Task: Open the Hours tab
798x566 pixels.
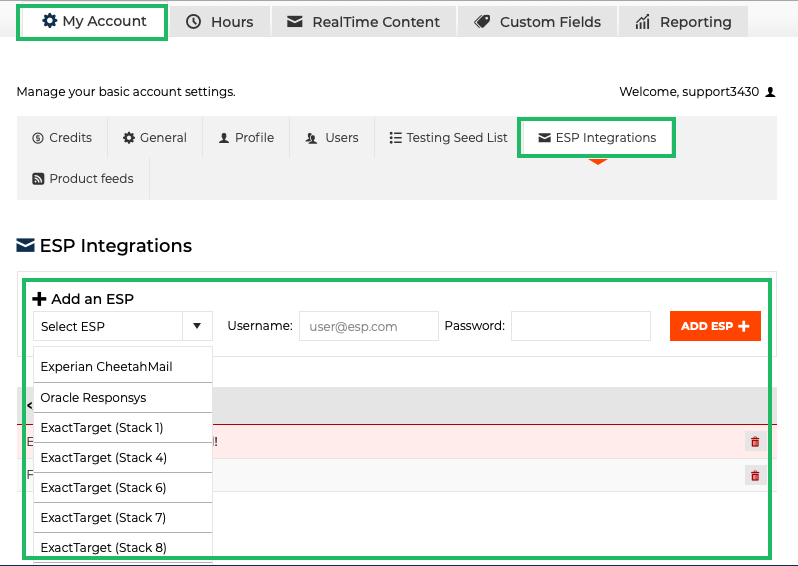Action: pyautogui.click(x=220, y=22)
